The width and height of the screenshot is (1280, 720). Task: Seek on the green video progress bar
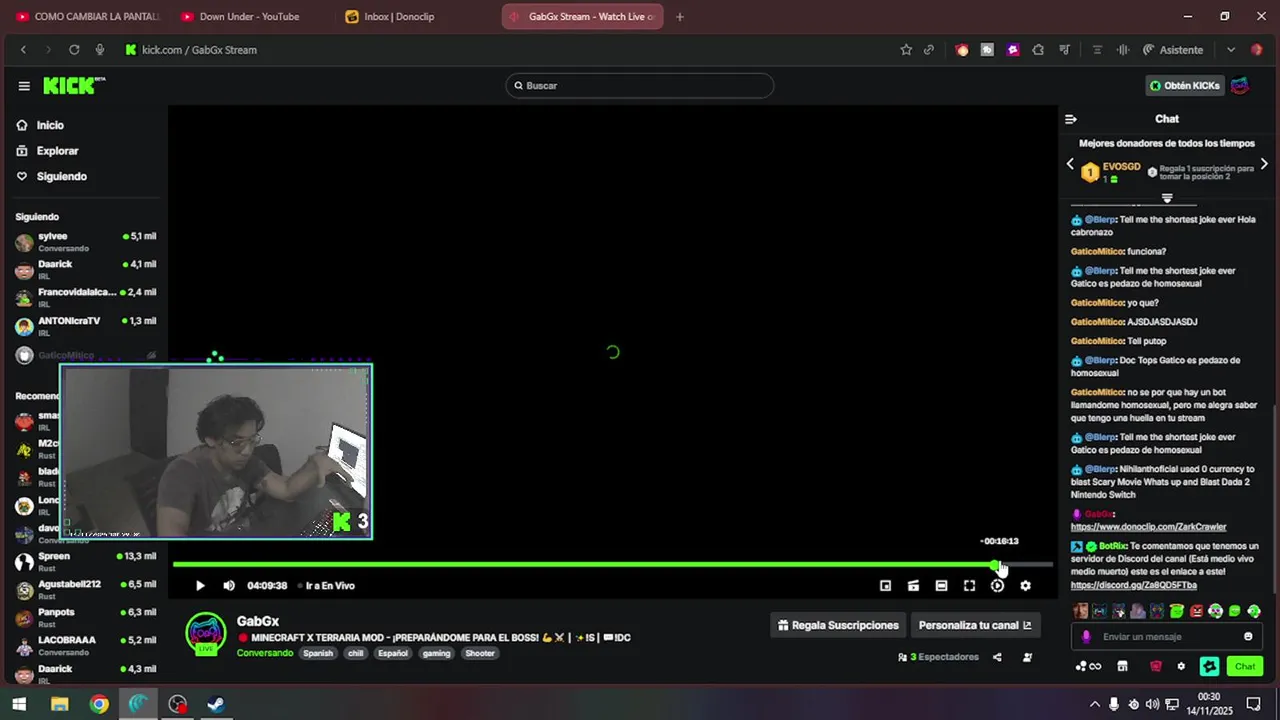point(612,565)
